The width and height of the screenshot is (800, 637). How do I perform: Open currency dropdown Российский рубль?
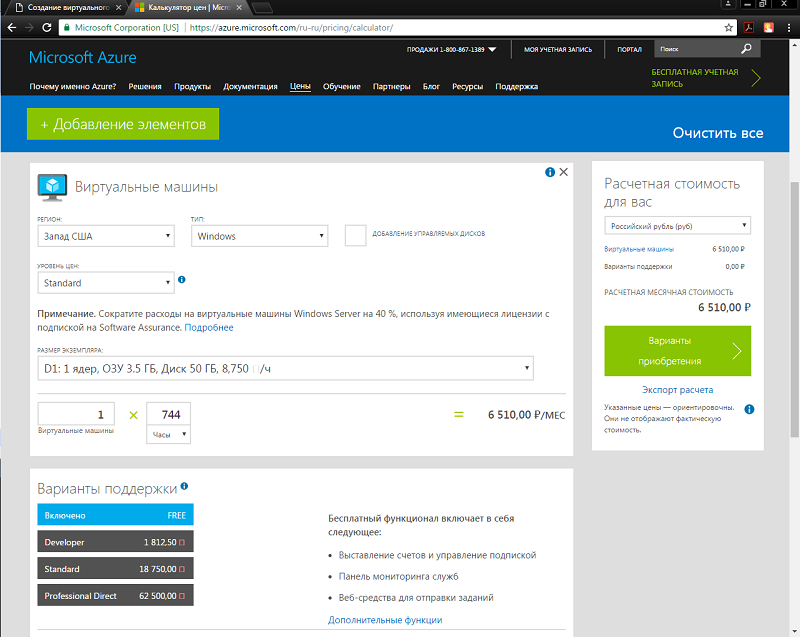point(678,226)
